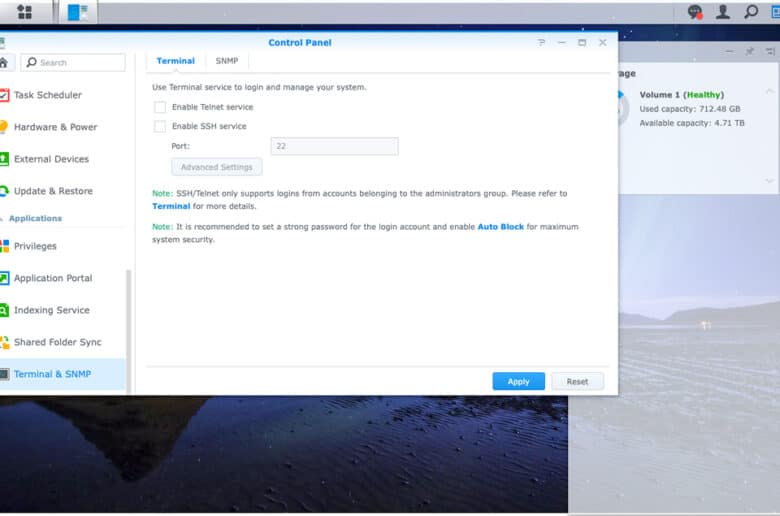Click the sidebar vertical scrollbar

(x=129, y=331)
